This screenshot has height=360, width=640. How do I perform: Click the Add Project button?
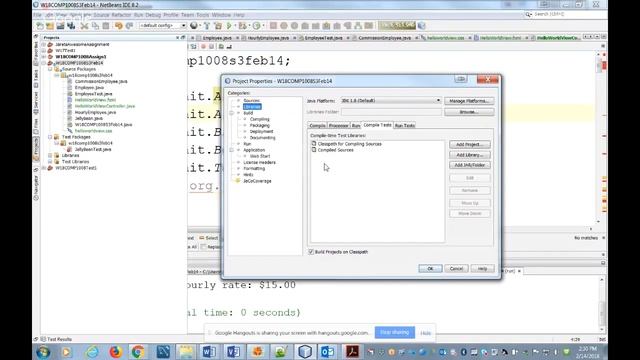click(x=470, y=144)
